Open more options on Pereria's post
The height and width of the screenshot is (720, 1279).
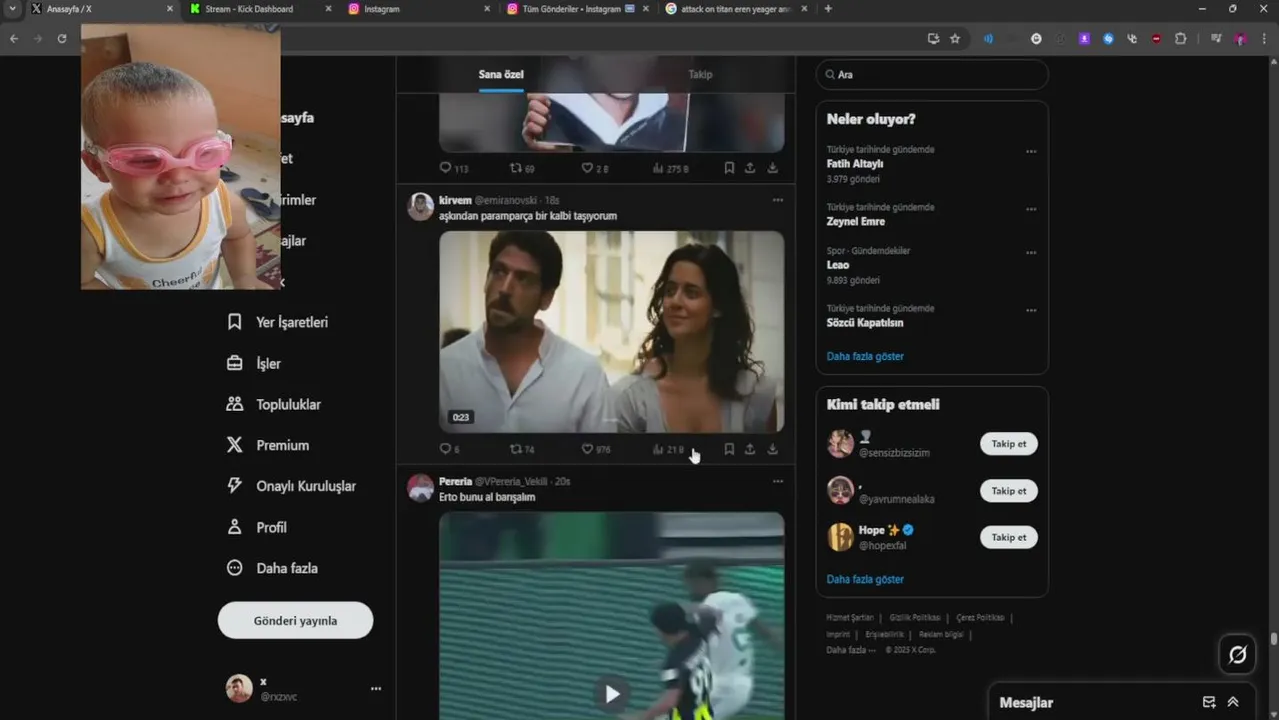[778, 481]
